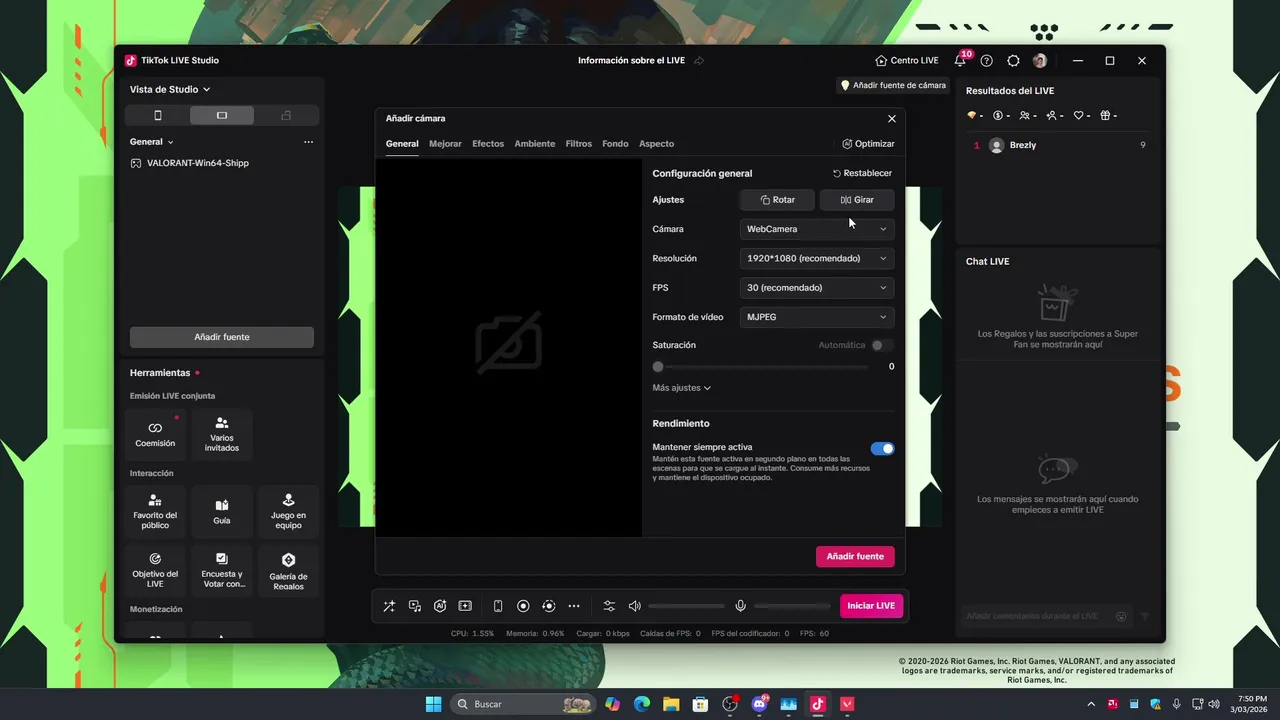
Task: Click the gray Añadir fuente button in left panel
Action: point(222,337)
